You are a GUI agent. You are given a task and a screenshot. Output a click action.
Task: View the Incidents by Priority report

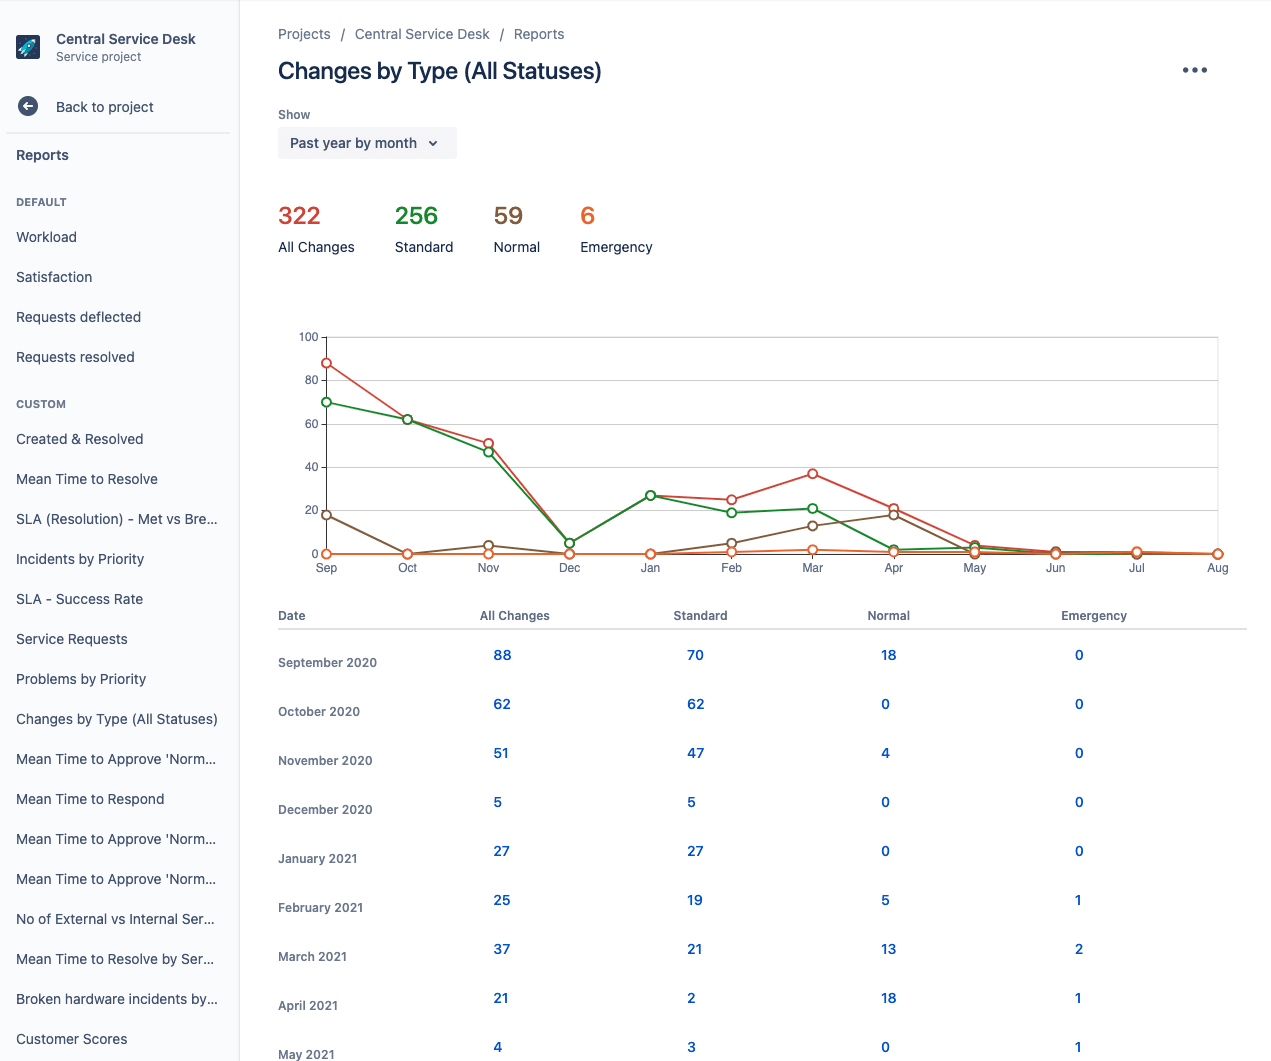tap(80, 559)
